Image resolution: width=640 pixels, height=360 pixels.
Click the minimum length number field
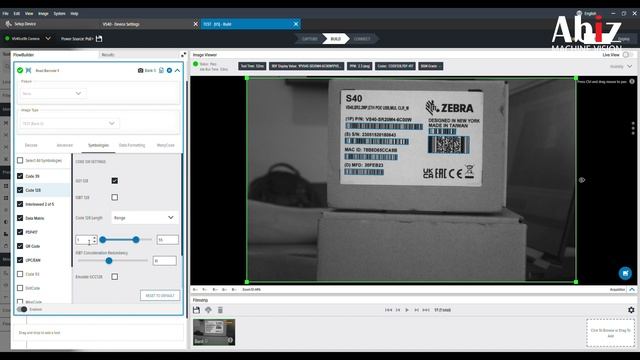86,240
